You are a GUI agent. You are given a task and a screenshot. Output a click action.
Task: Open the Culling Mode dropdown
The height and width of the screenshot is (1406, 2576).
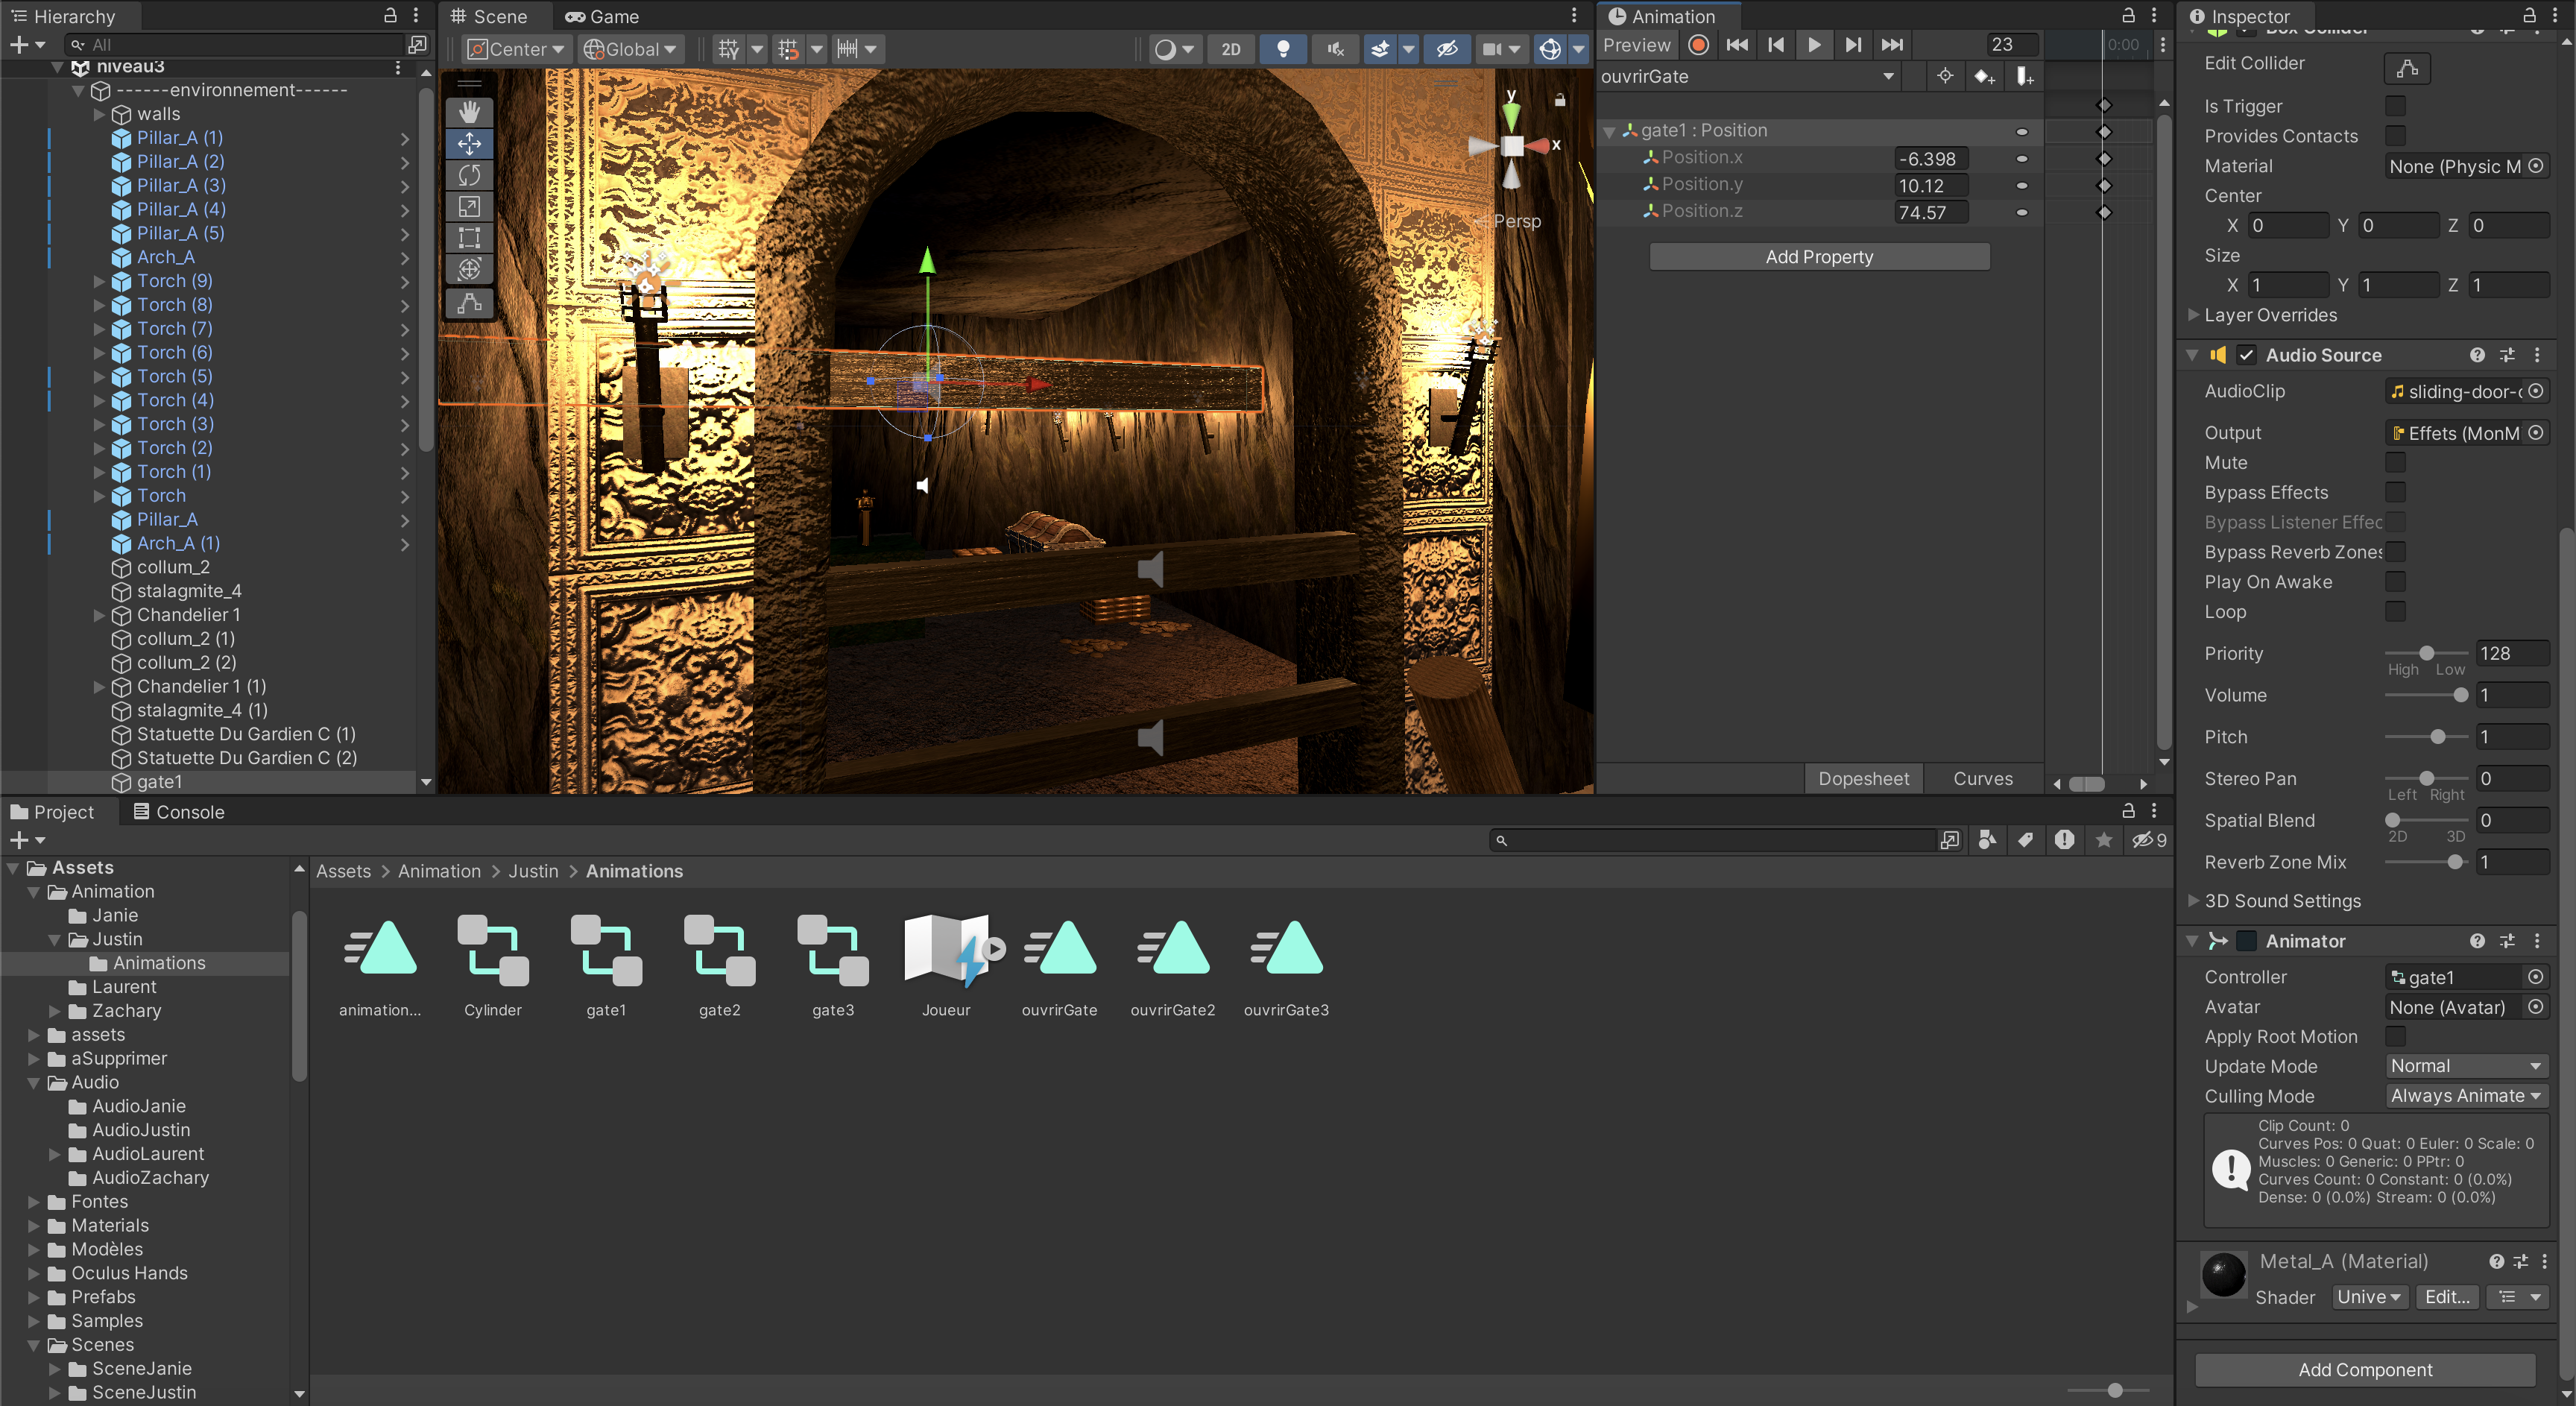[2465, 1096]
